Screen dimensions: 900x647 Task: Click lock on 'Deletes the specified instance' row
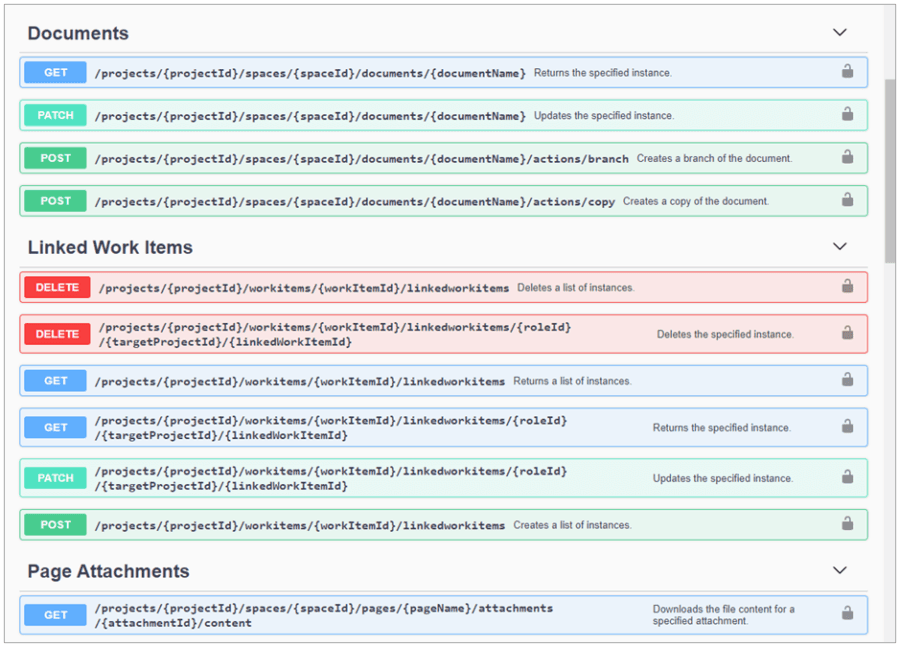point(847,334)
